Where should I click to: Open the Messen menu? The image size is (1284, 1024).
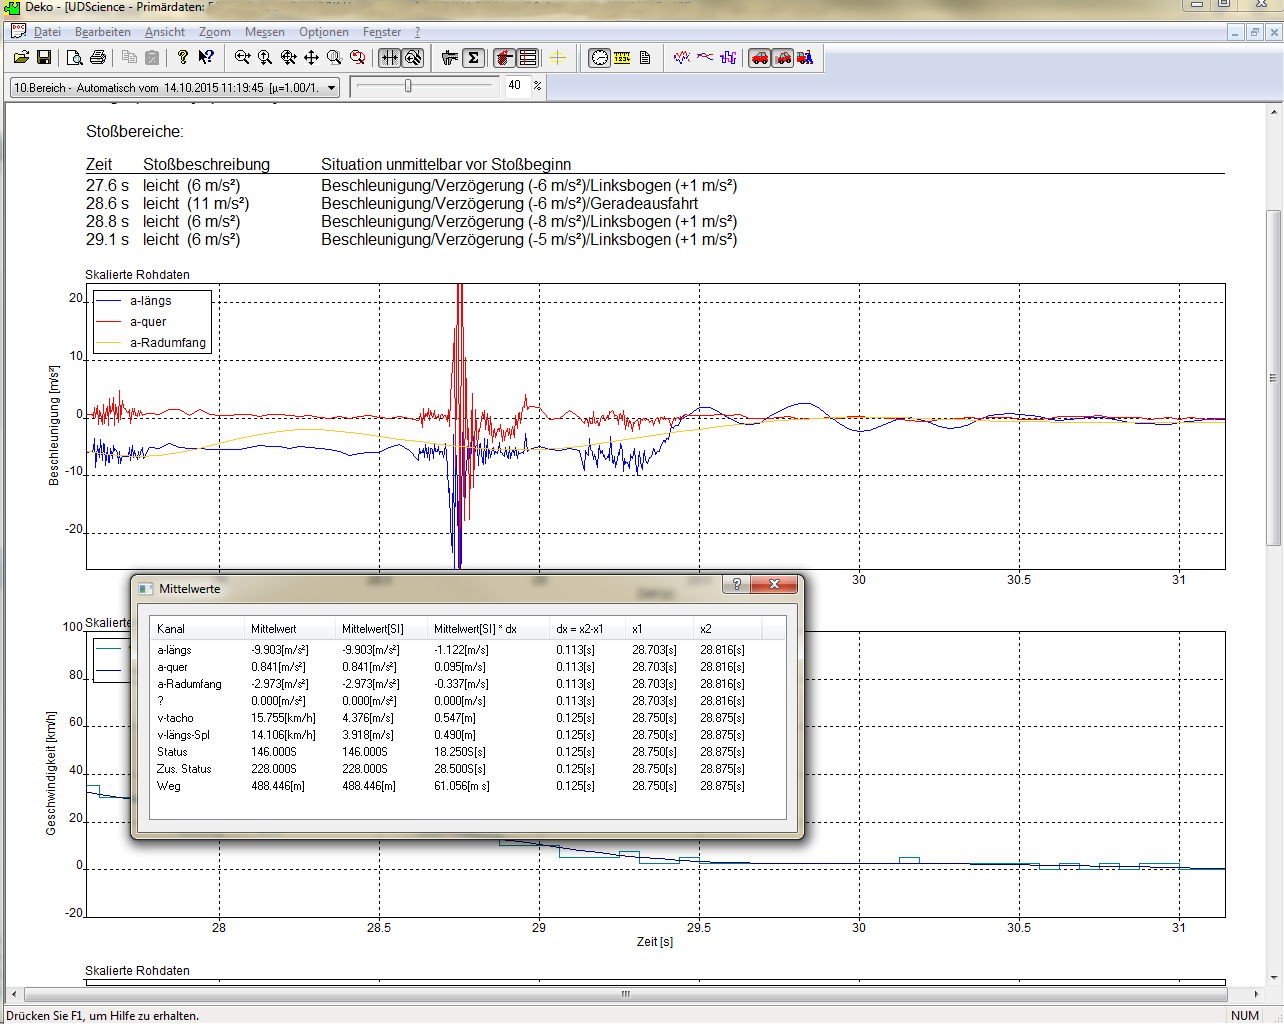tap(264, 32)
